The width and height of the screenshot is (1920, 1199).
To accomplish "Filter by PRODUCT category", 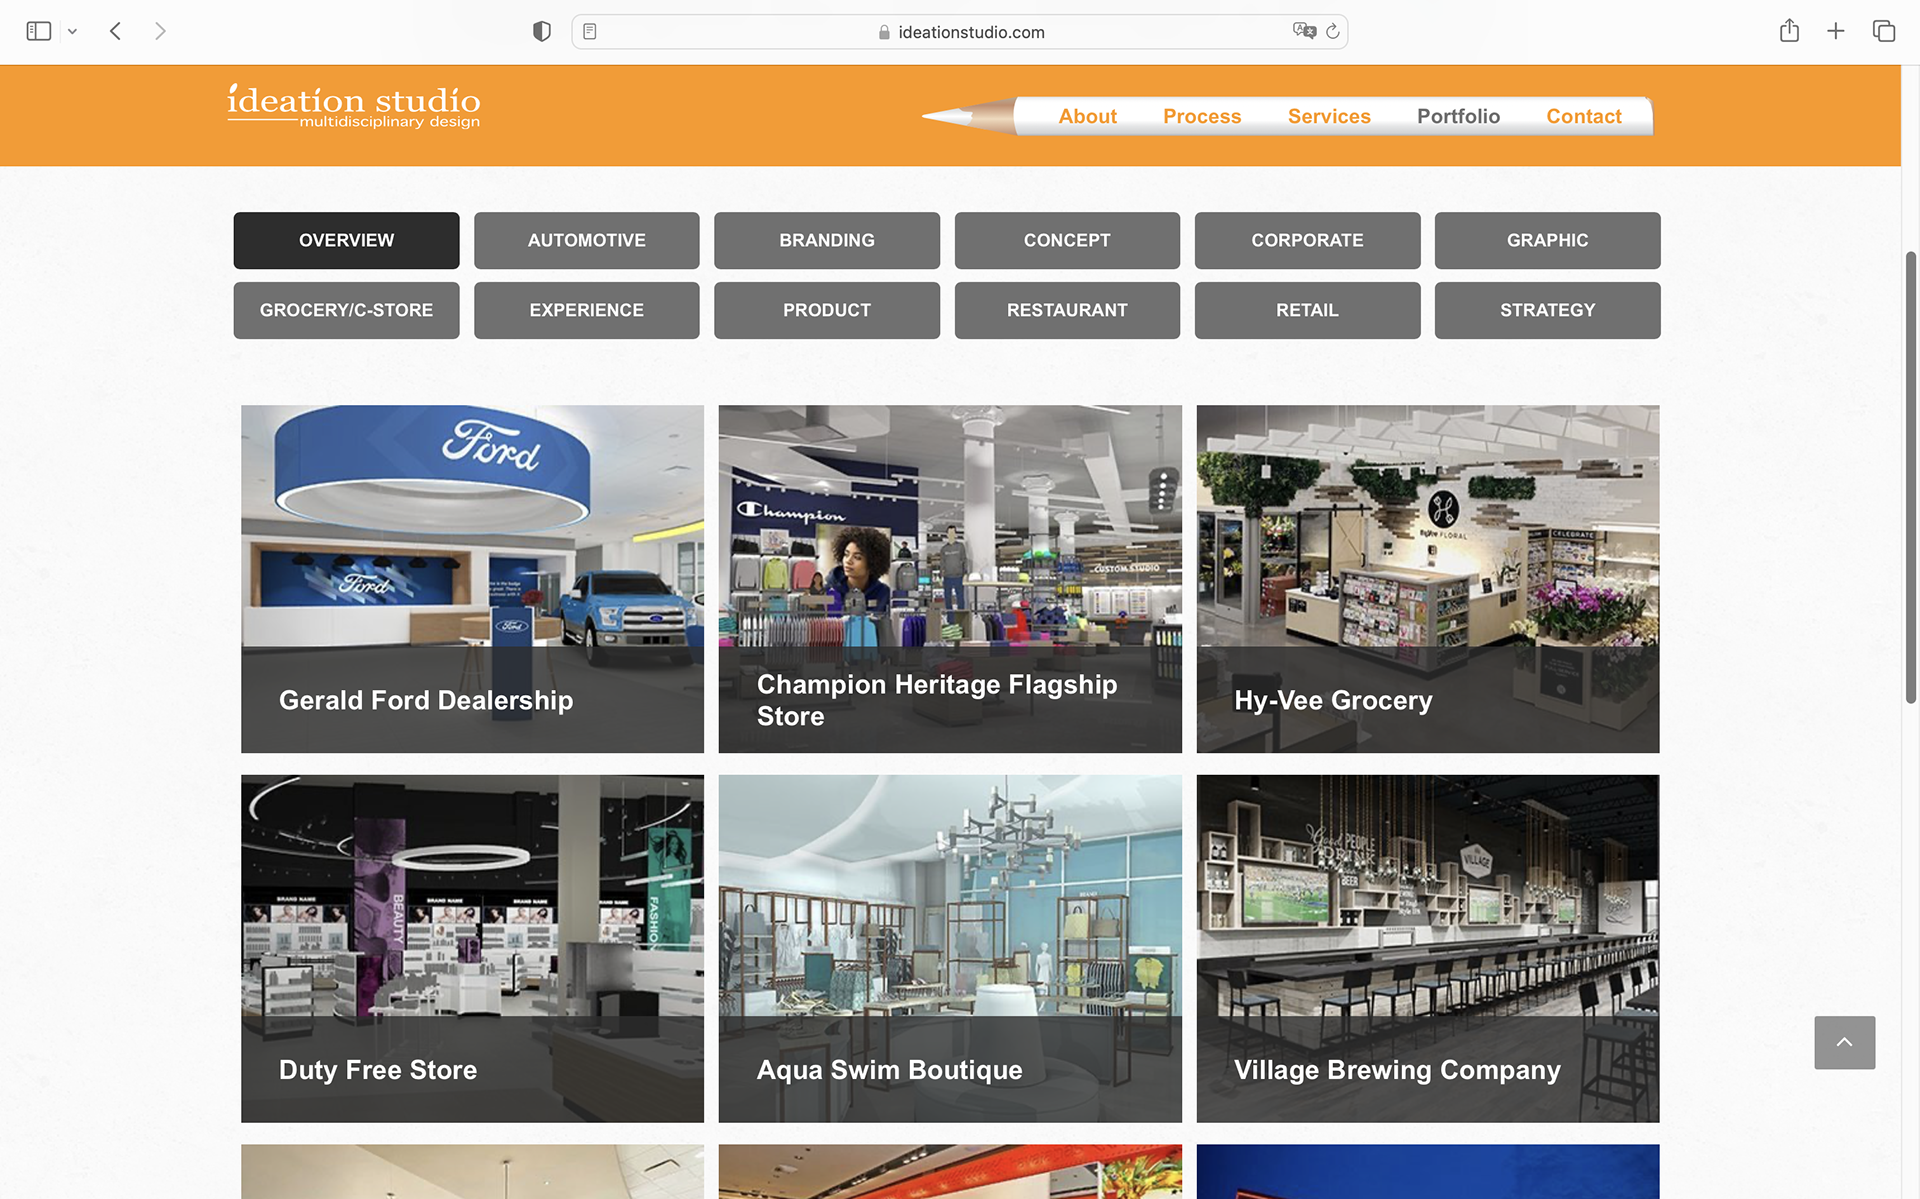I will pos(827,310).
